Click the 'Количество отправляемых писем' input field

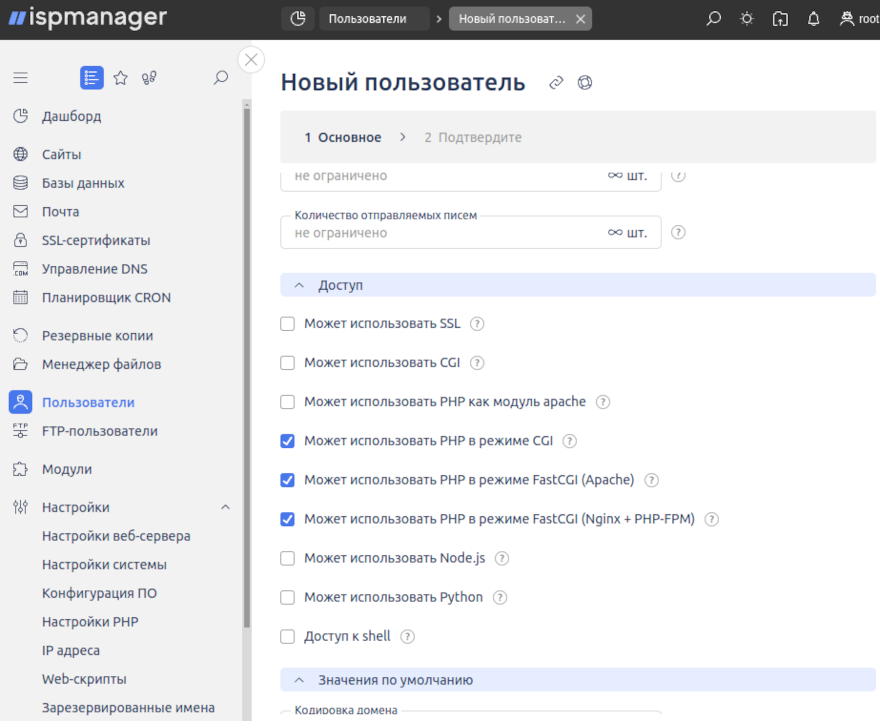(445, 233)
